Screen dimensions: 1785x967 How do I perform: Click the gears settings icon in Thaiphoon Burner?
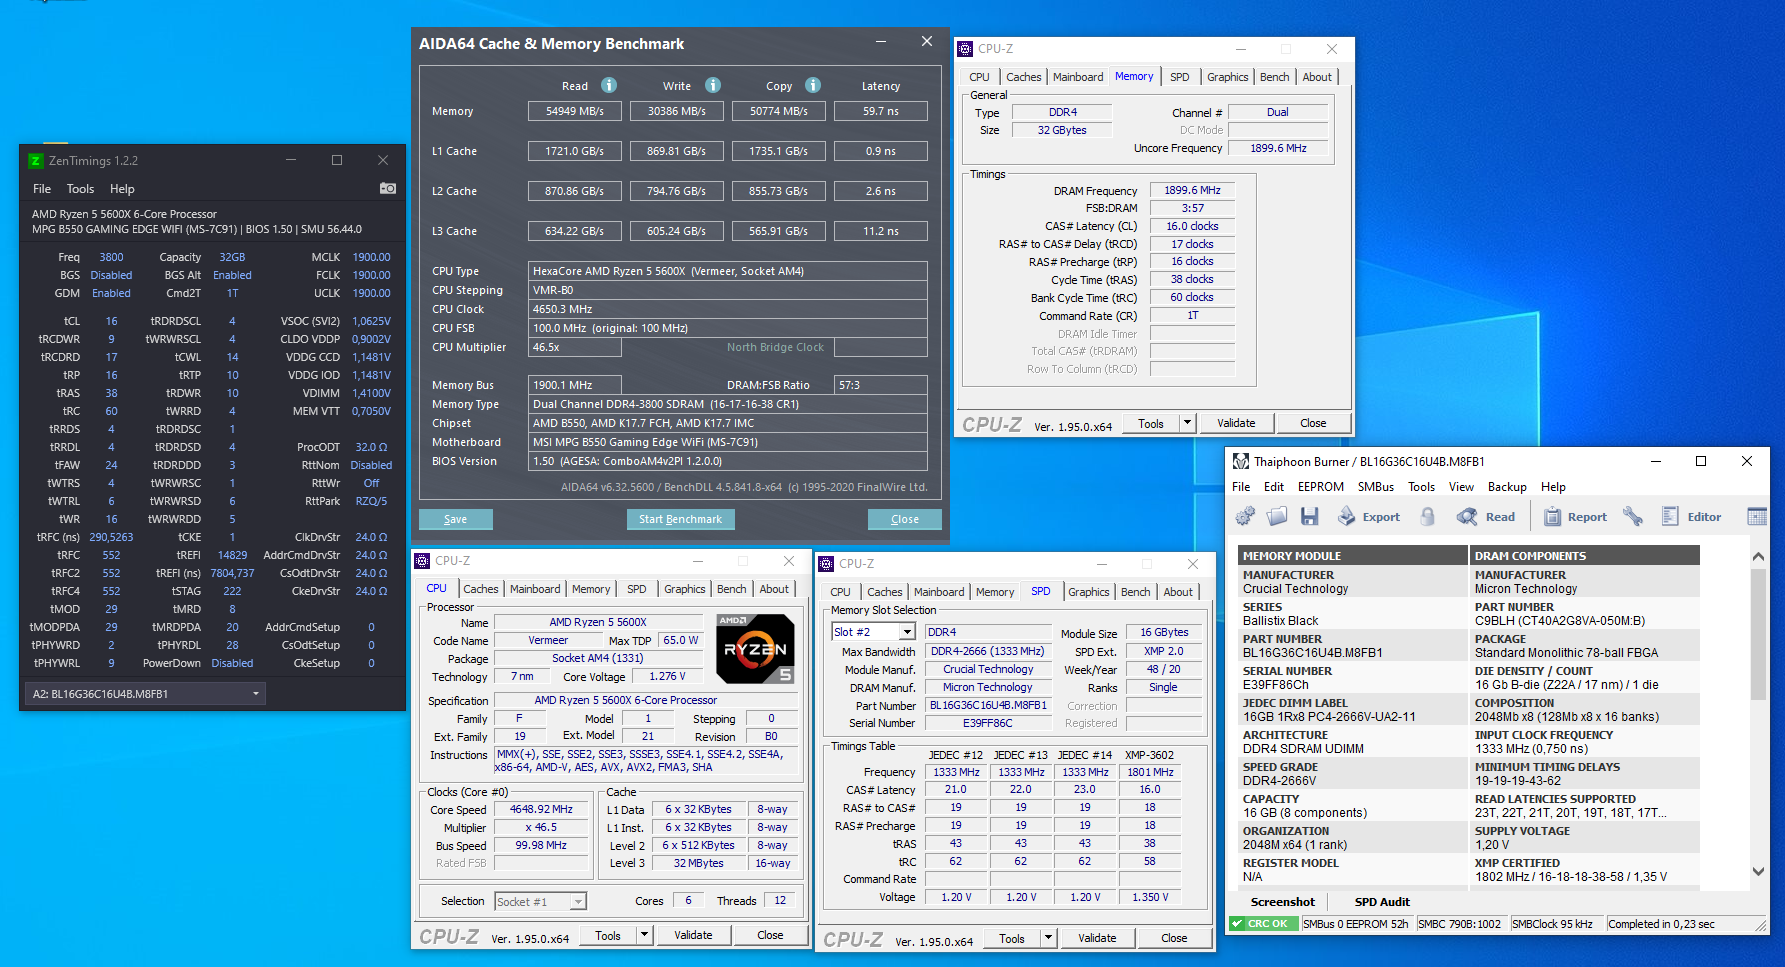click(x=1245, y=517)
